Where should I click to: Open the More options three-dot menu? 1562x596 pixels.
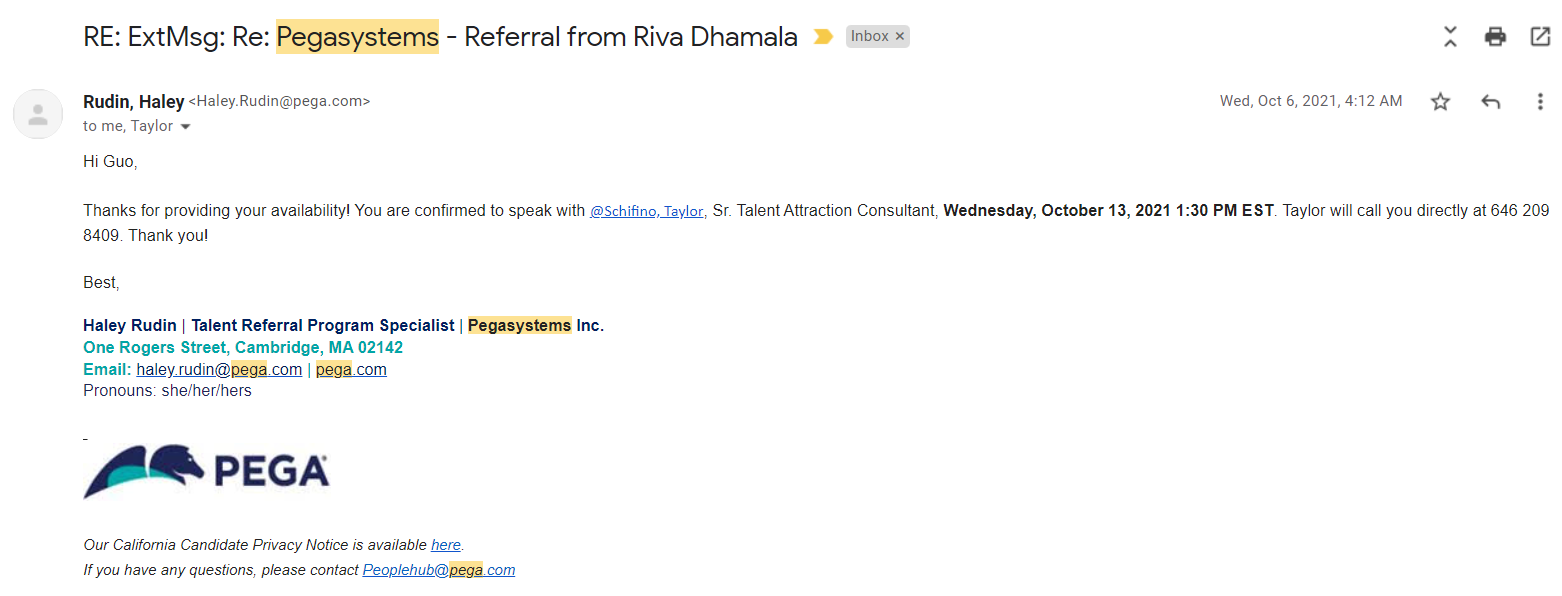pyautogui.click(x=1540, y=101)
